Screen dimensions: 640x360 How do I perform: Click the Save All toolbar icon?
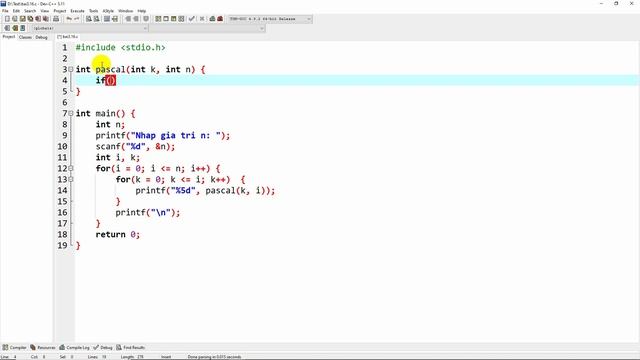coord(30,19)
